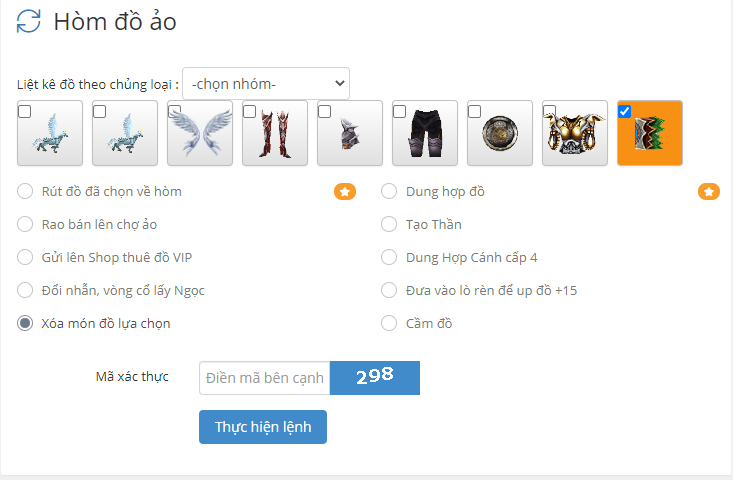Check the box on the golden armor item
Viewport: 733px width, 480px height.
[x=550, y=111]
